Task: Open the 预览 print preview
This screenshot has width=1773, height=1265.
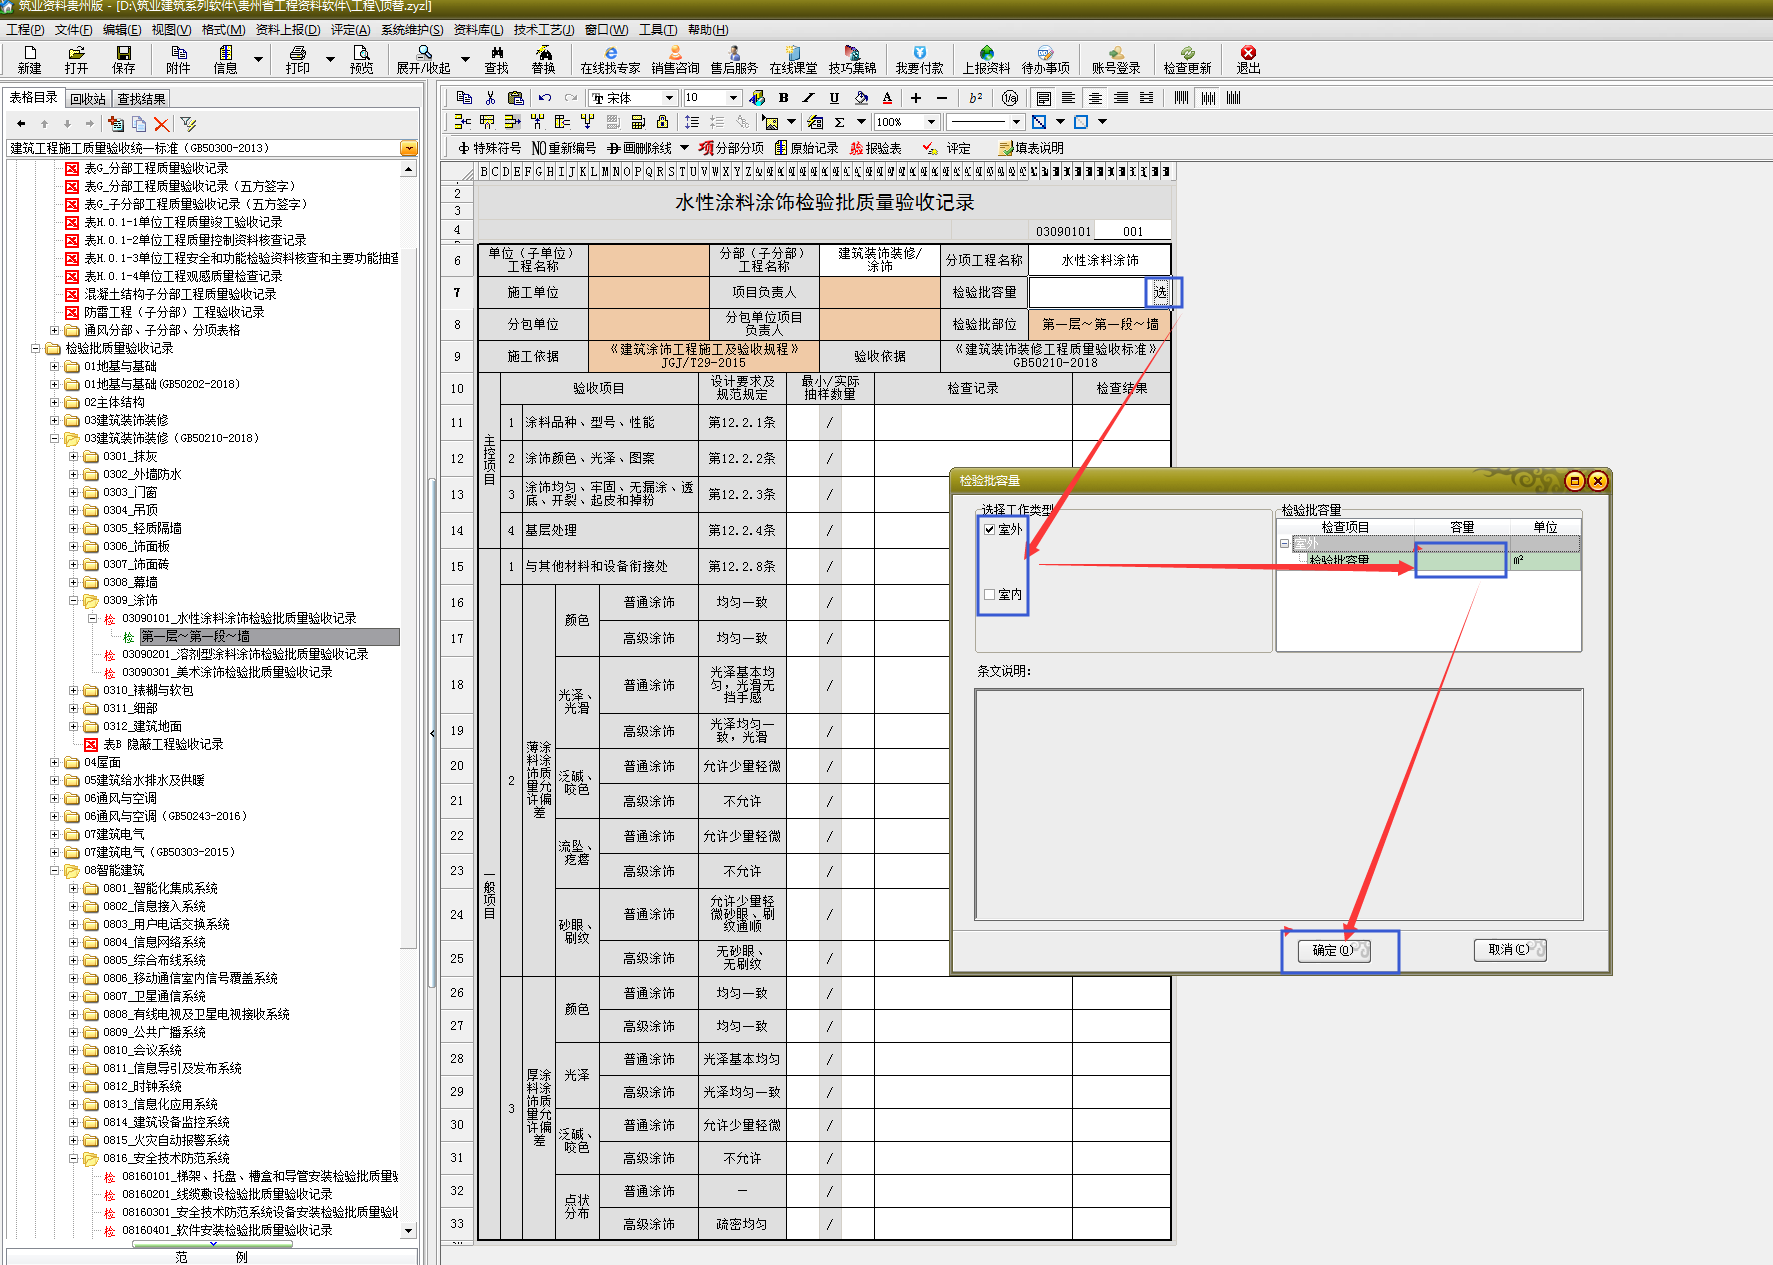Action: [361, 59]
